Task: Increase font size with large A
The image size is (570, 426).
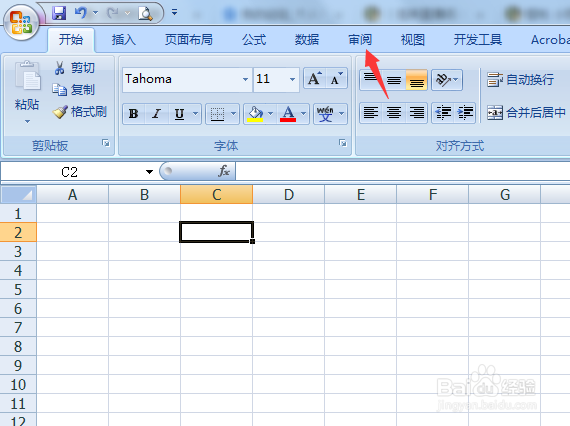Action: tap(314, 79)
